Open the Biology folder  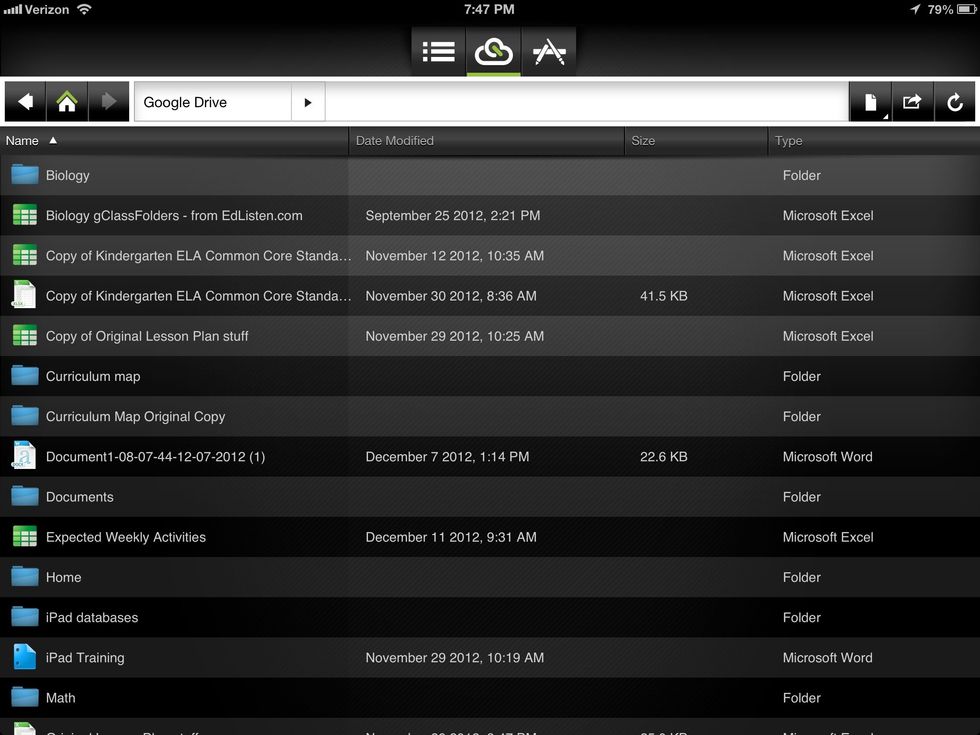pos(68,175)
